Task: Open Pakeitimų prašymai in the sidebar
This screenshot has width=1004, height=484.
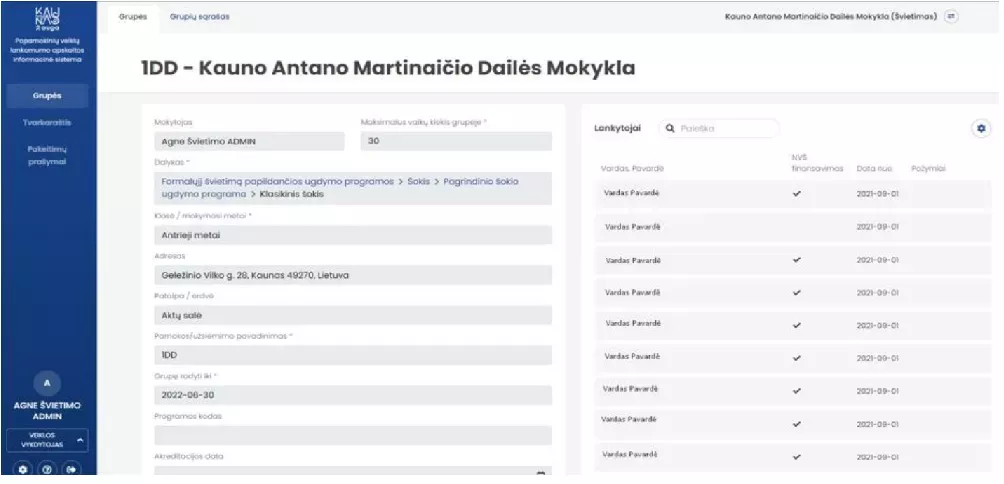Action: tap(47, 155)
